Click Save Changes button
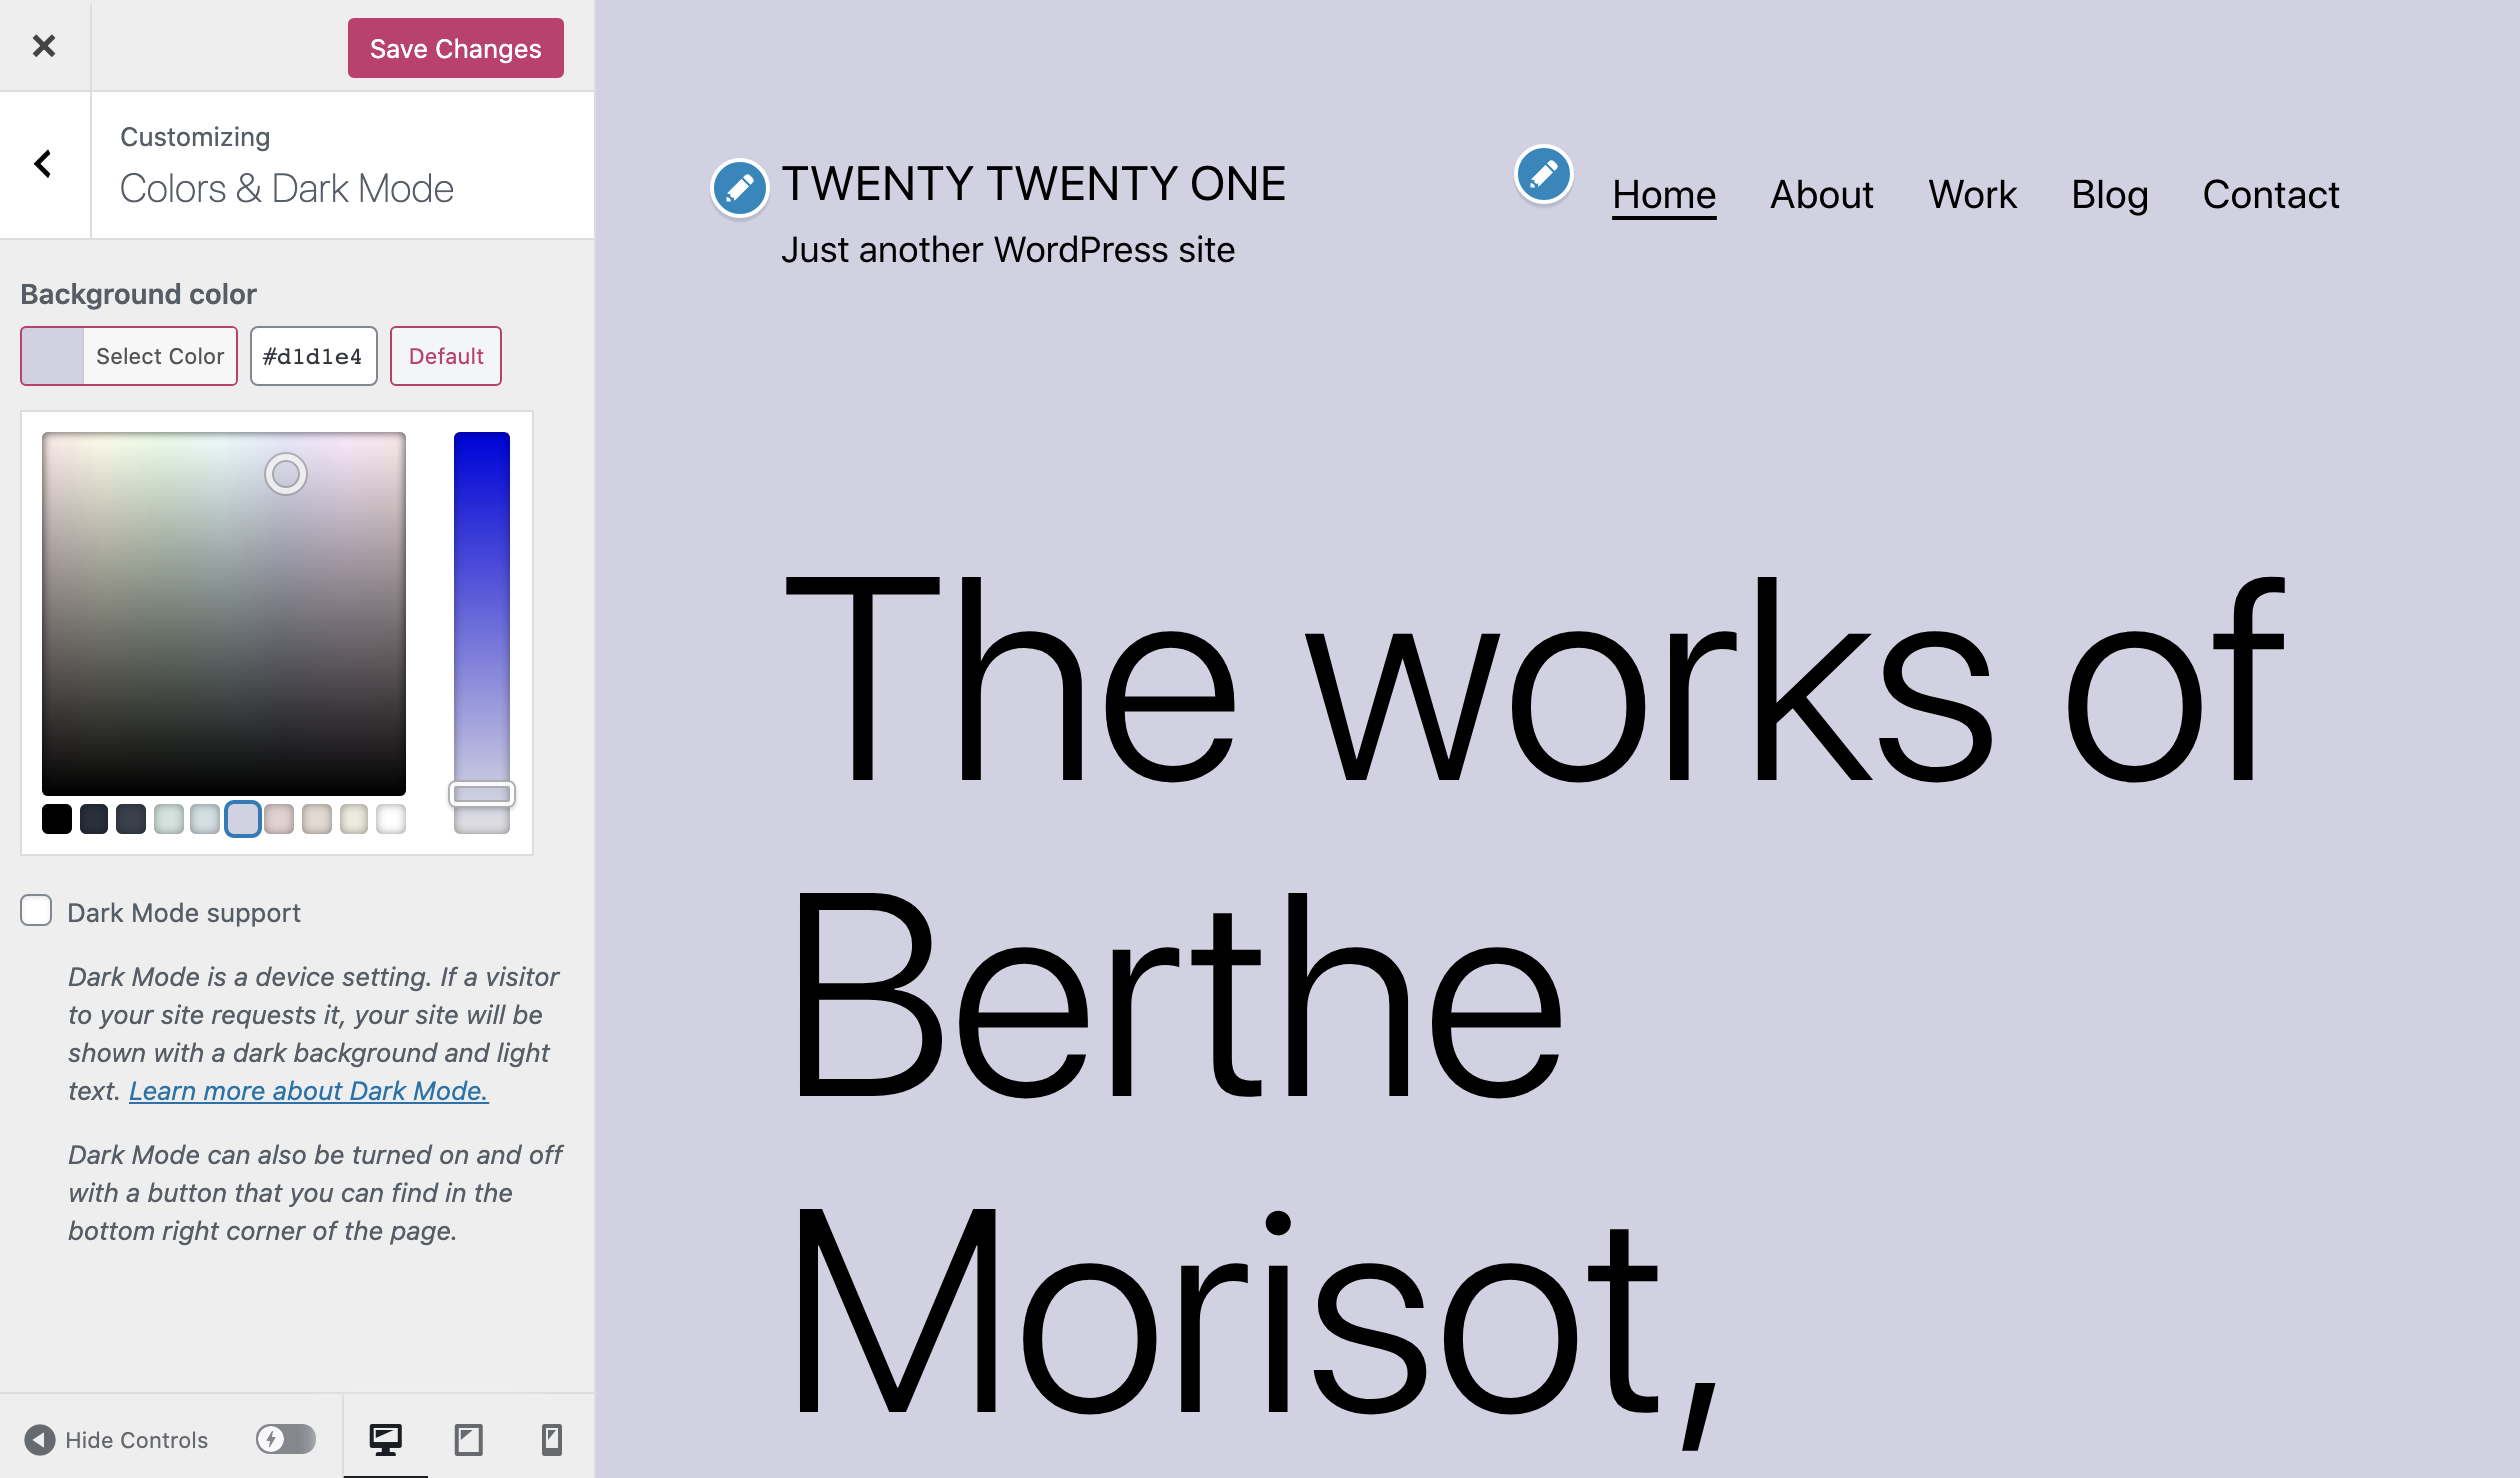2520x1478 pixels. [455, 48]
